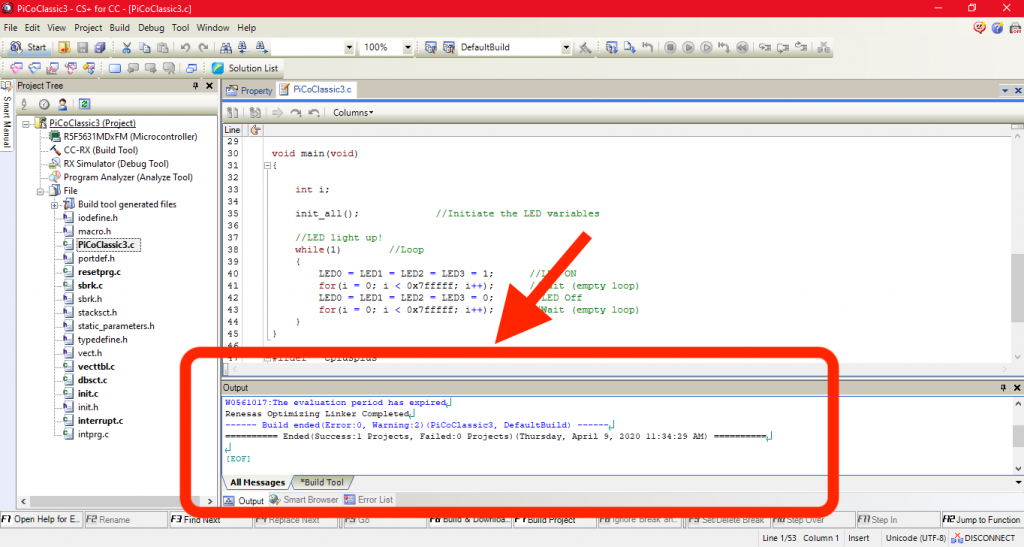The image size is (1024, 547).
Task: Click the Solution List button
Action: pos(246,68)
